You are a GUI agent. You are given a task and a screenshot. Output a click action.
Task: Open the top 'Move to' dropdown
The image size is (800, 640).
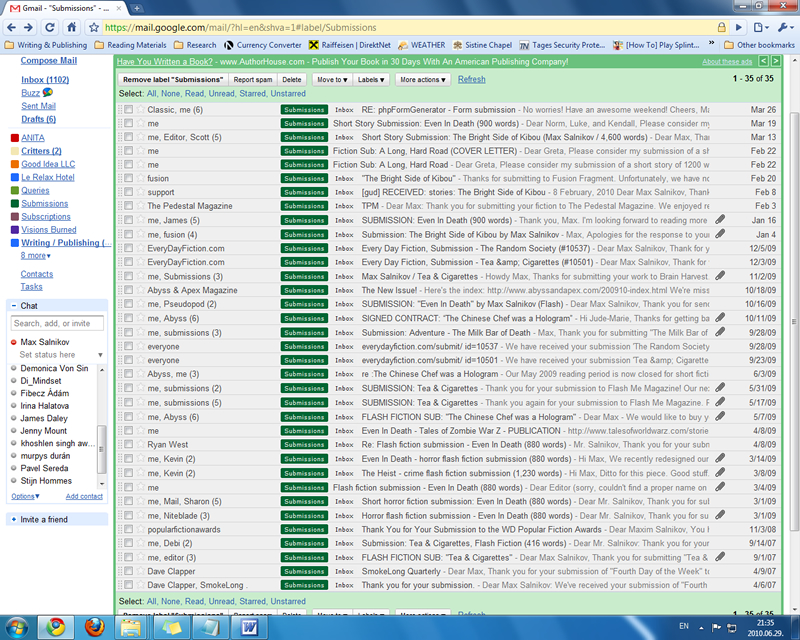tap(329, 79)
